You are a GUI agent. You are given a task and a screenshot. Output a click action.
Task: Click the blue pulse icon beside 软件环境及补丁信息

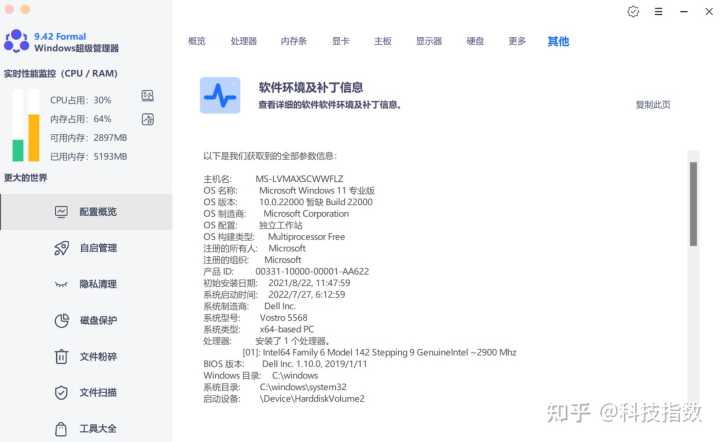tap(220, 95)
